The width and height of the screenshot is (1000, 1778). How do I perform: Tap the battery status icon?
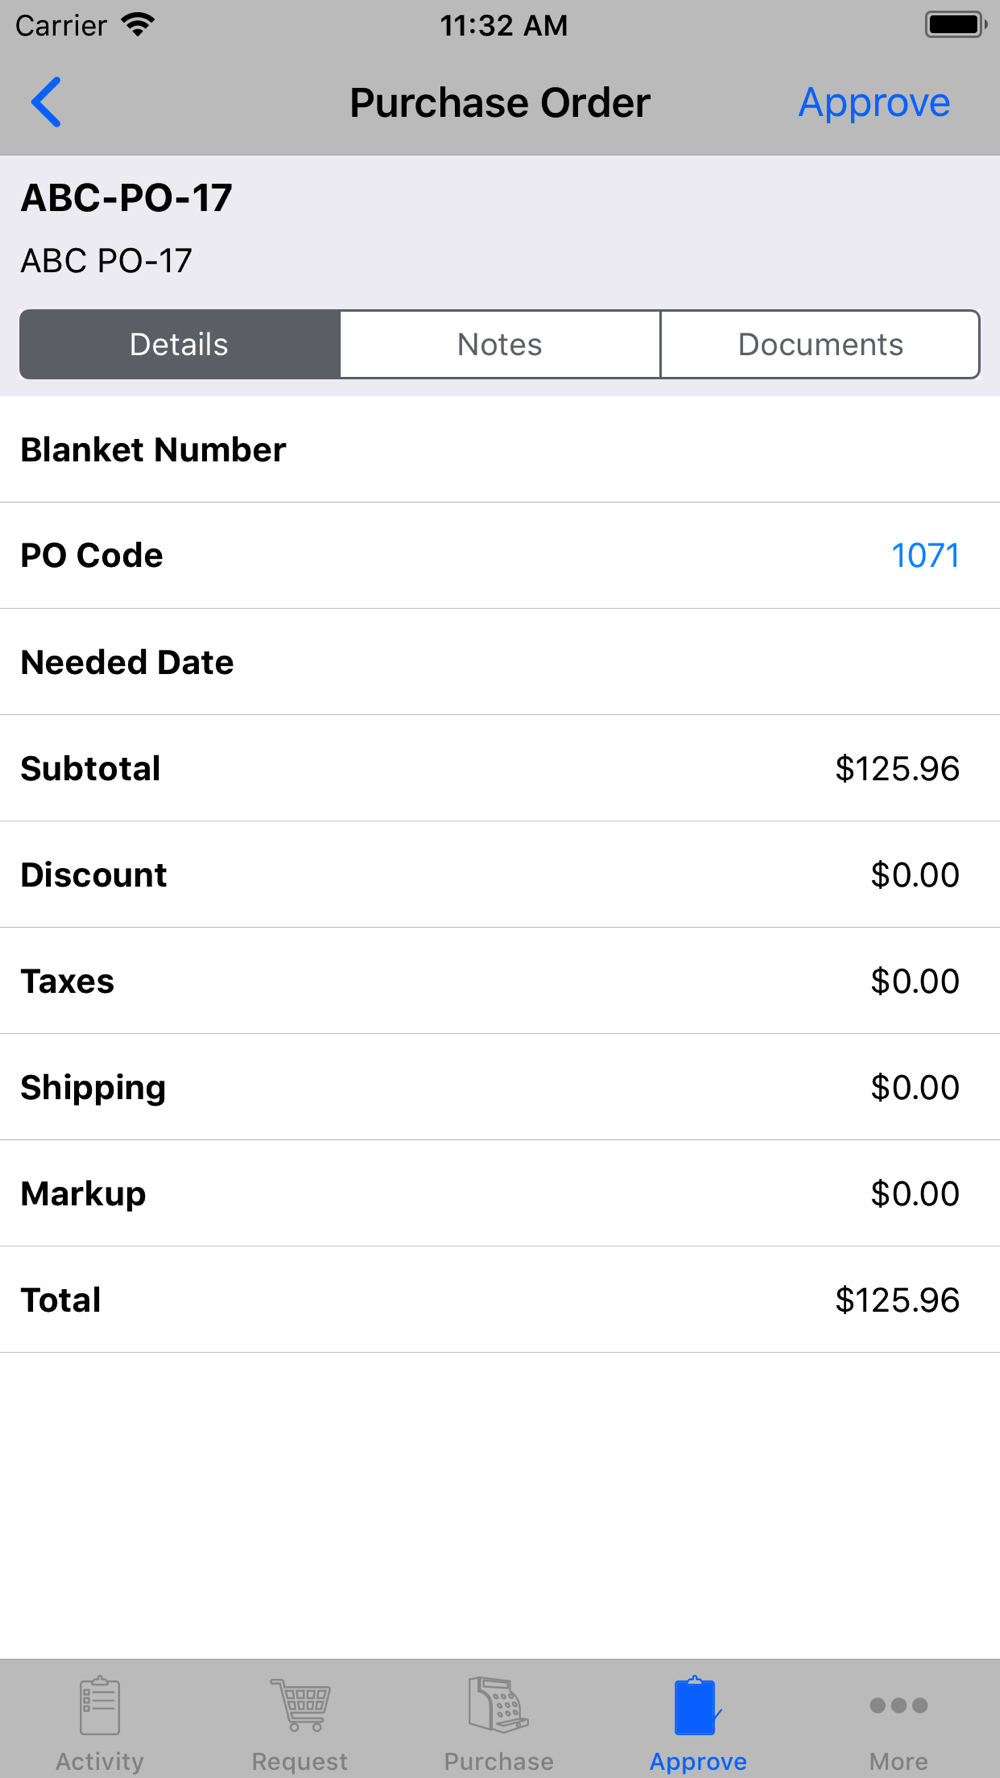(955, 25)
